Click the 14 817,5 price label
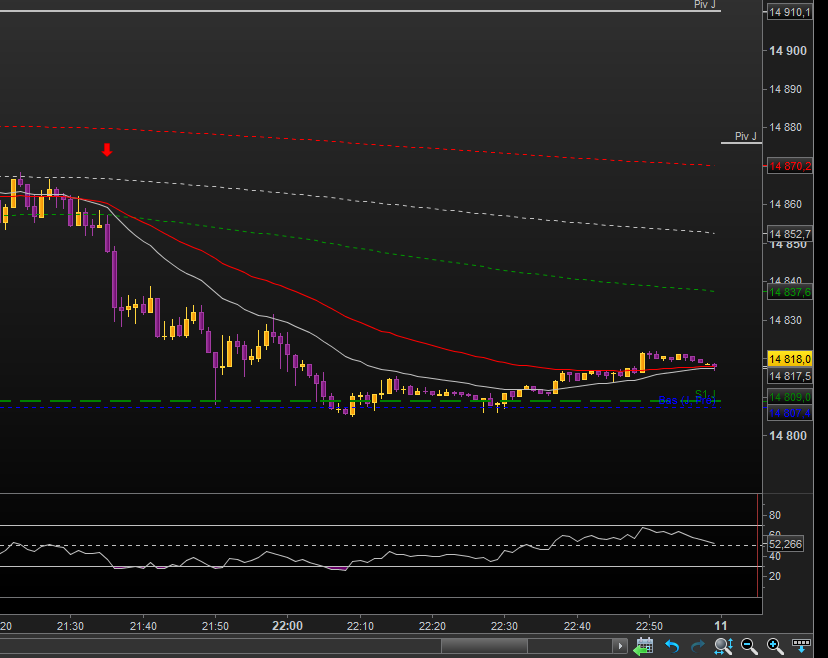This screenshot has height=658, width=828. (x=789, y=376)
